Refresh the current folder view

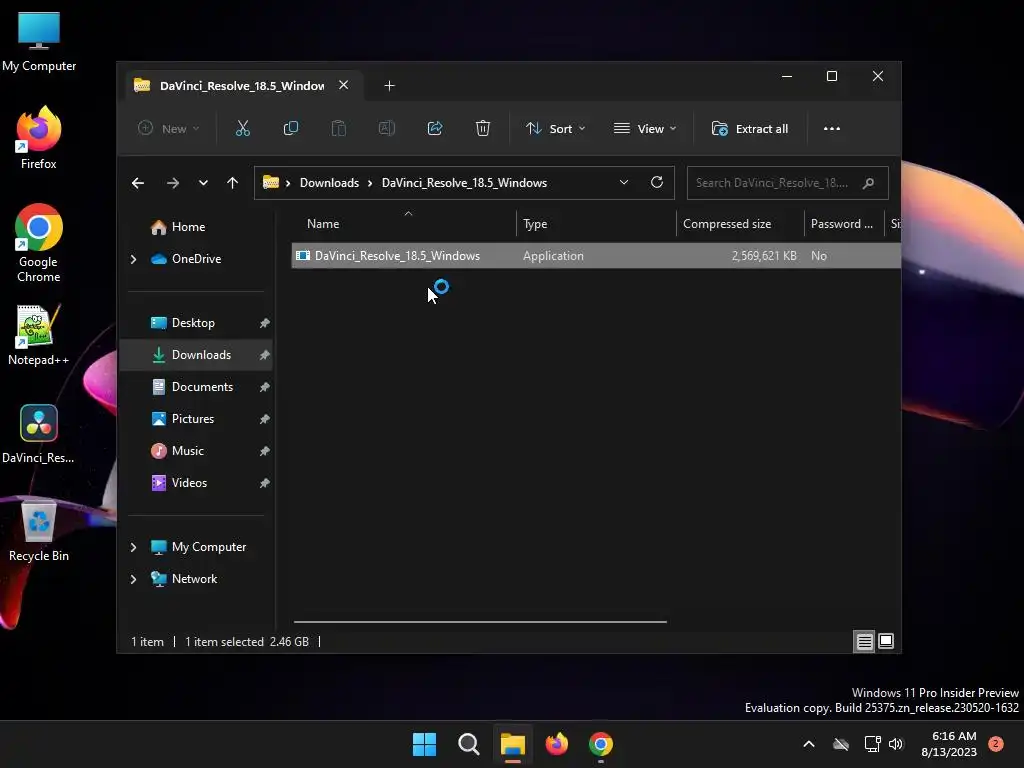(657, 182)
